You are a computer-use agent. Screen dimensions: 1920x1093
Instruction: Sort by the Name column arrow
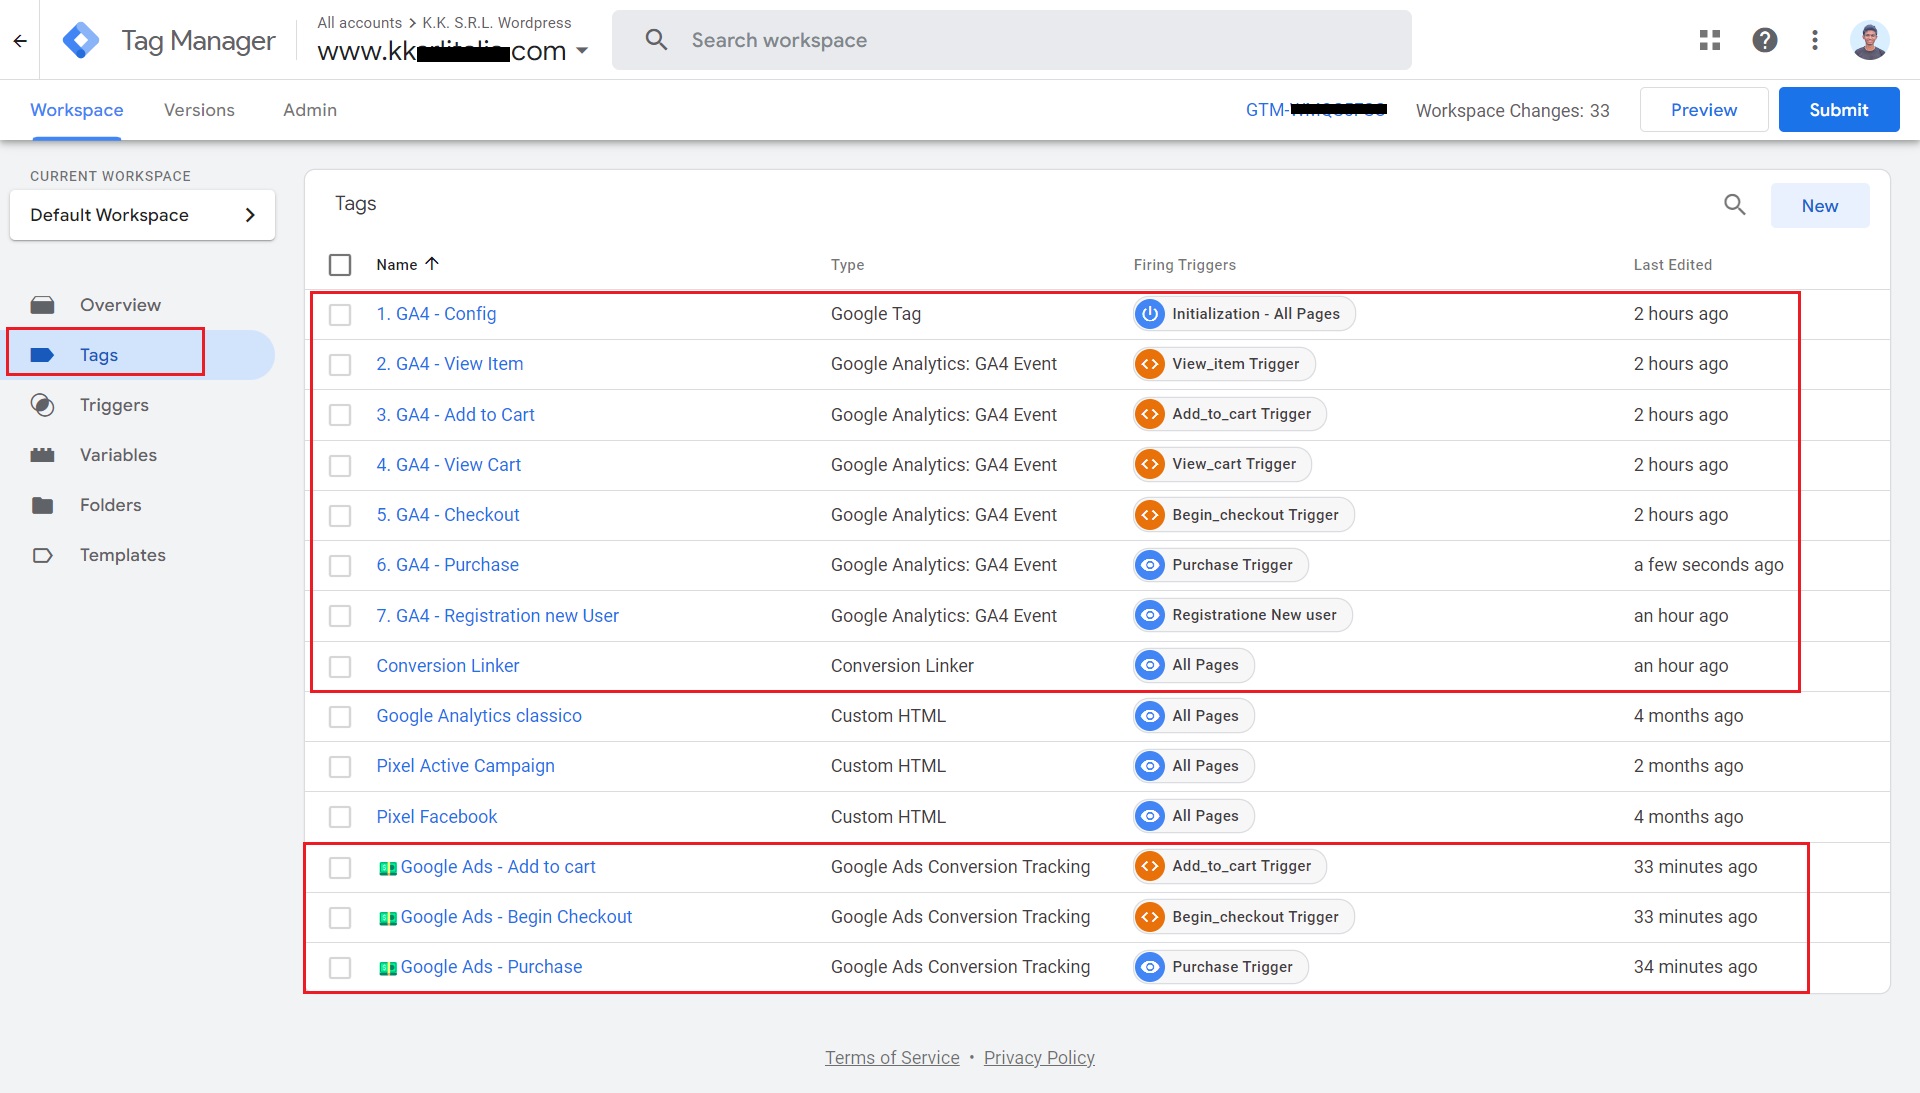click(432, 264)
